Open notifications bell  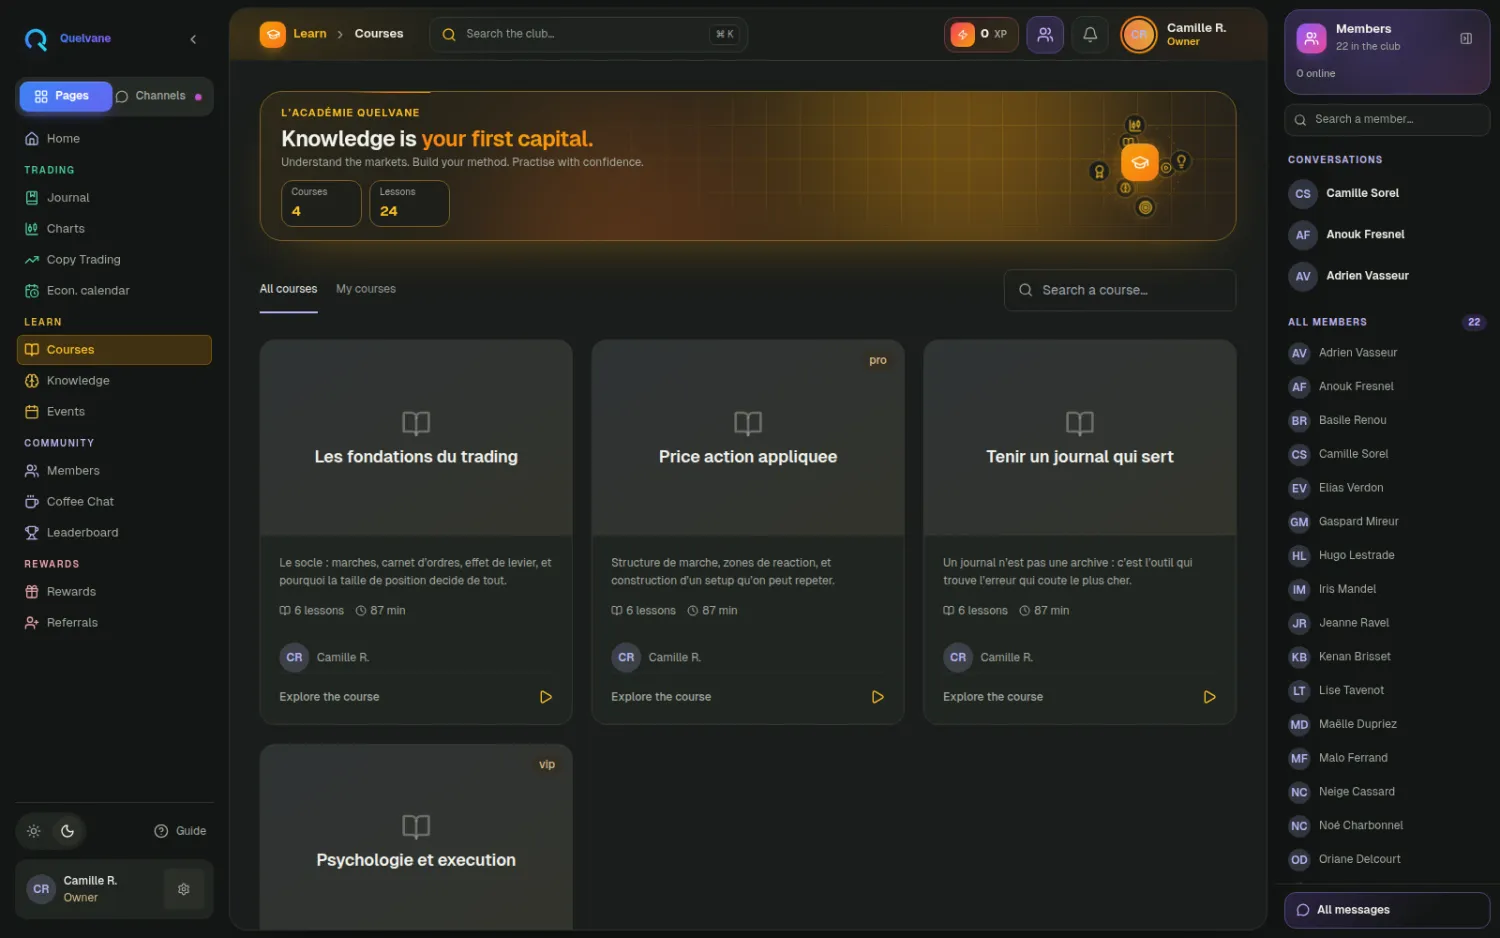(1090, 34)
